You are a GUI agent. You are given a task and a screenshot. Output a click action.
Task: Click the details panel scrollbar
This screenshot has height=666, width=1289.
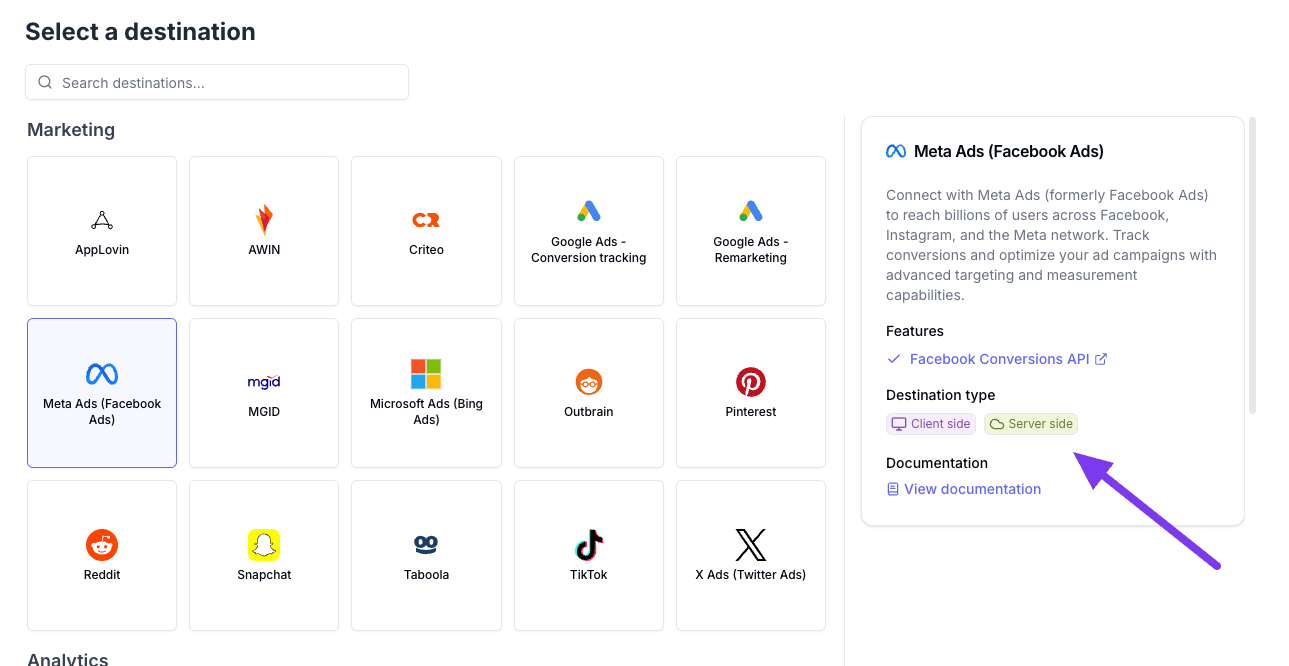click(1253, 265)
